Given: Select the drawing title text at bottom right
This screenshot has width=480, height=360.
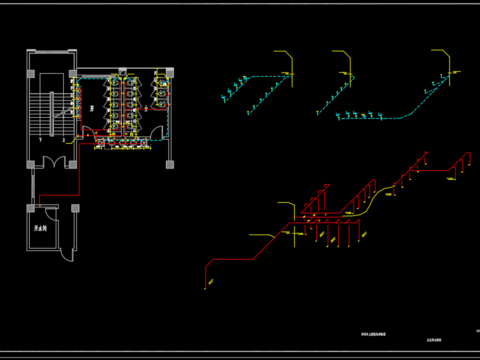Looking at the screenshot, I should (x=373, y=334).
